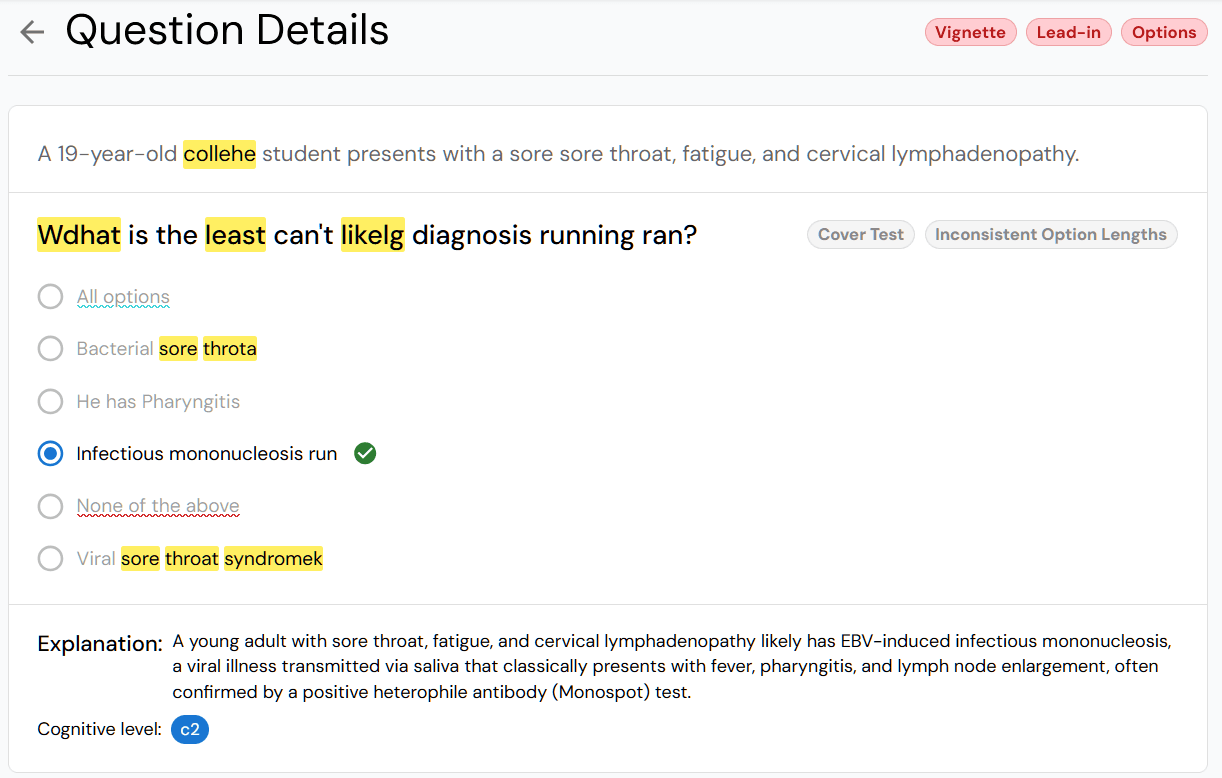Viewport: 1222px width, 778px height.
Task: Click the highlighted word 'likelg'
Action: pyautogui.click(x=372, y=236)
